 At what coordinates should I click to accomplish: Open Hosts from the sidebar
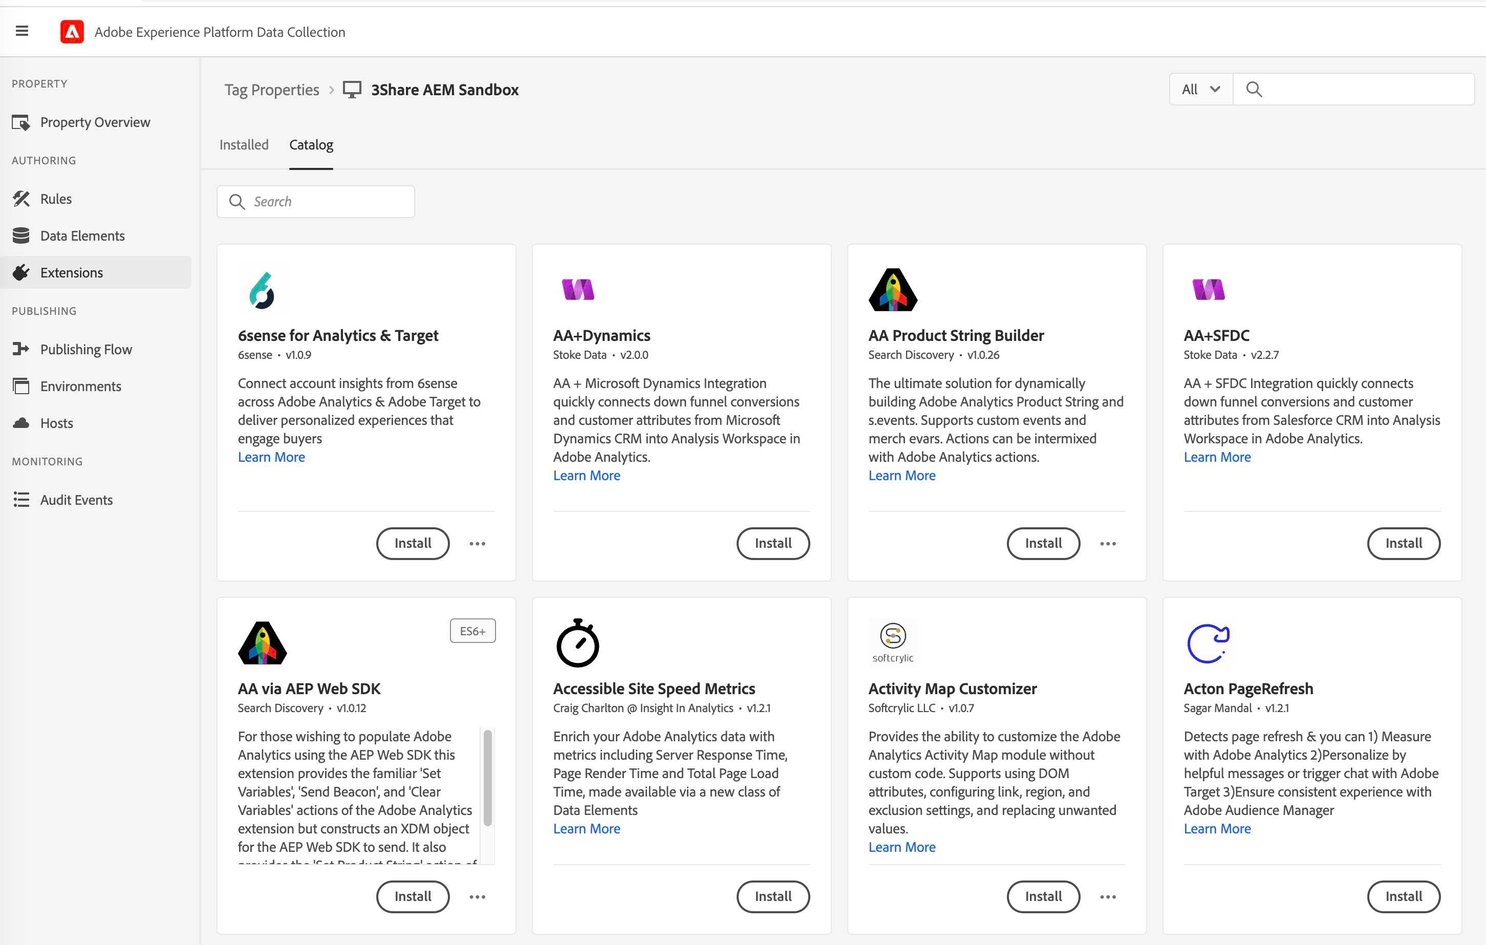click(x=21, y=423)
